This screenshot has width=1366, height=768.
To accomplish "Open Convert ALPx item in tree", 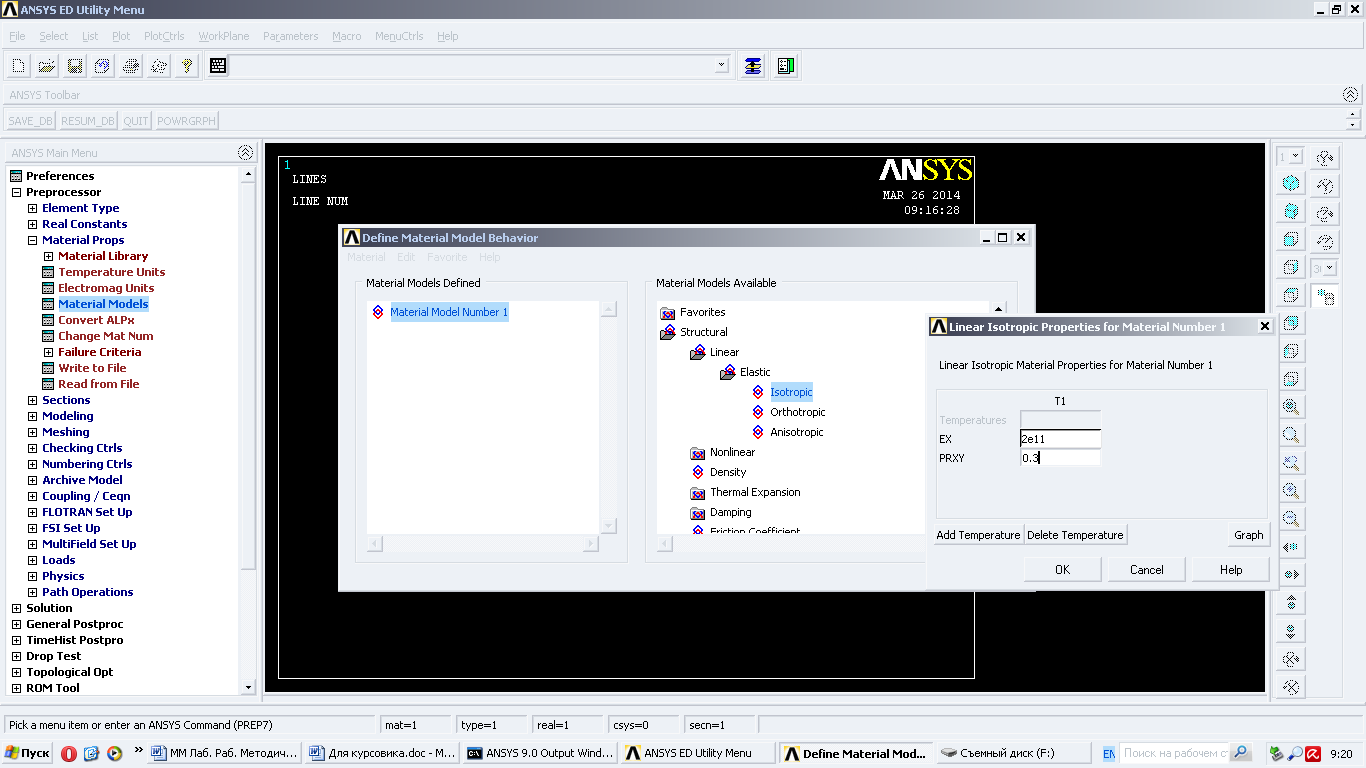I will (x=96, y=320).
